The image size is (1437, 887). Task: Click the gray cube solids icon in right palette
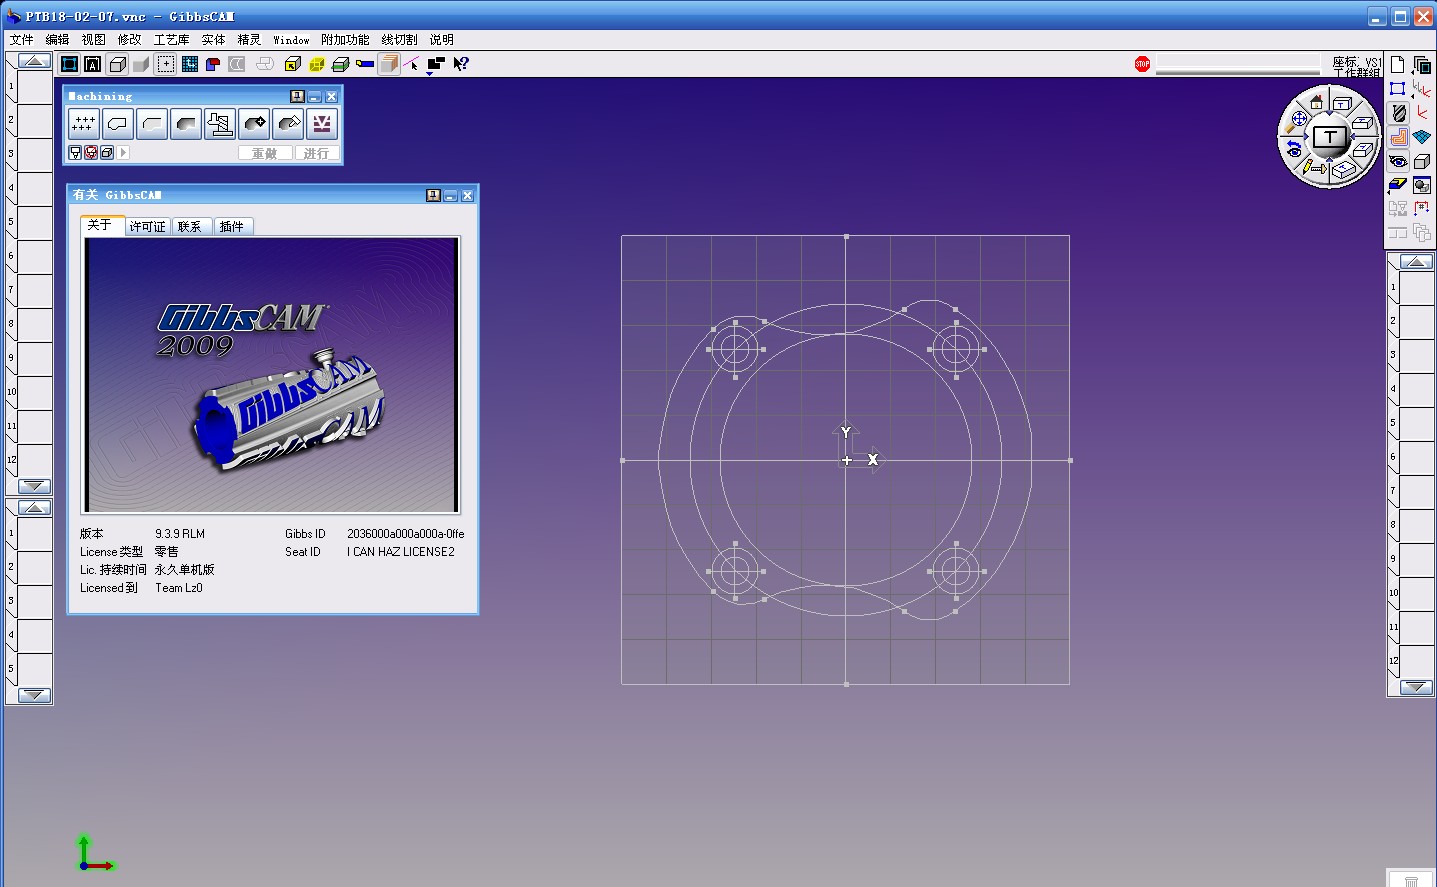[1422, 161]
